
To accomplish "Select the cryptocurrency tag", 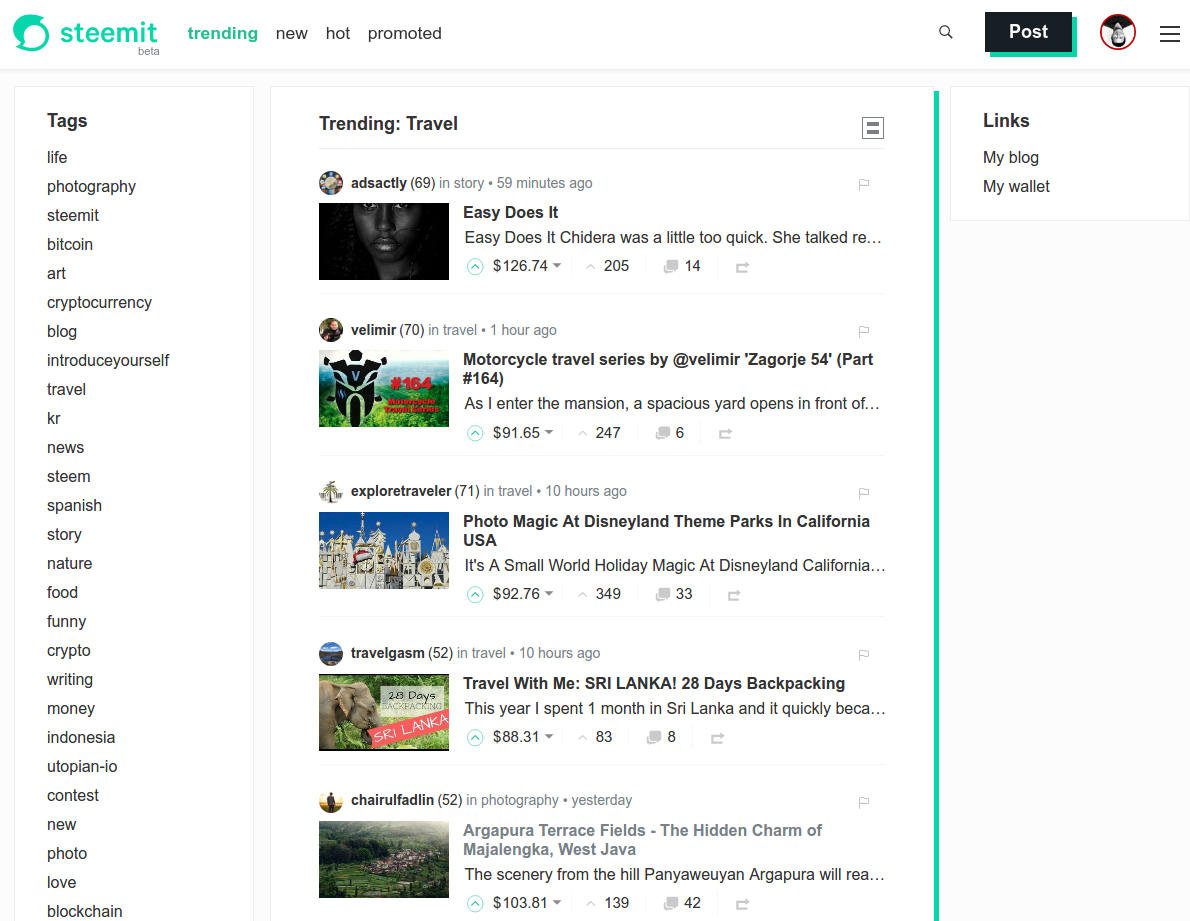I will click(99, 303).
